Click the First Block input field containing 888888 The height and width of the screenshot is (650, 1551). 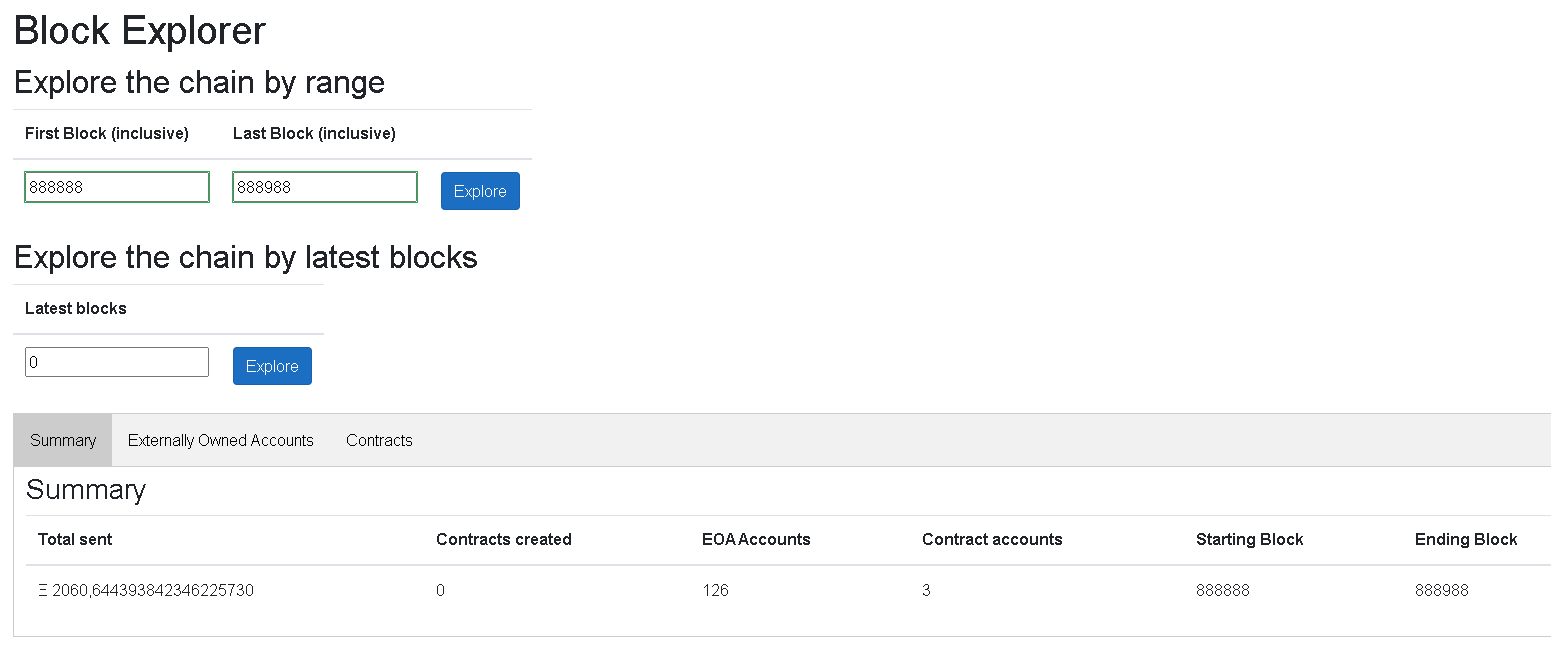[x=117, y=187]
